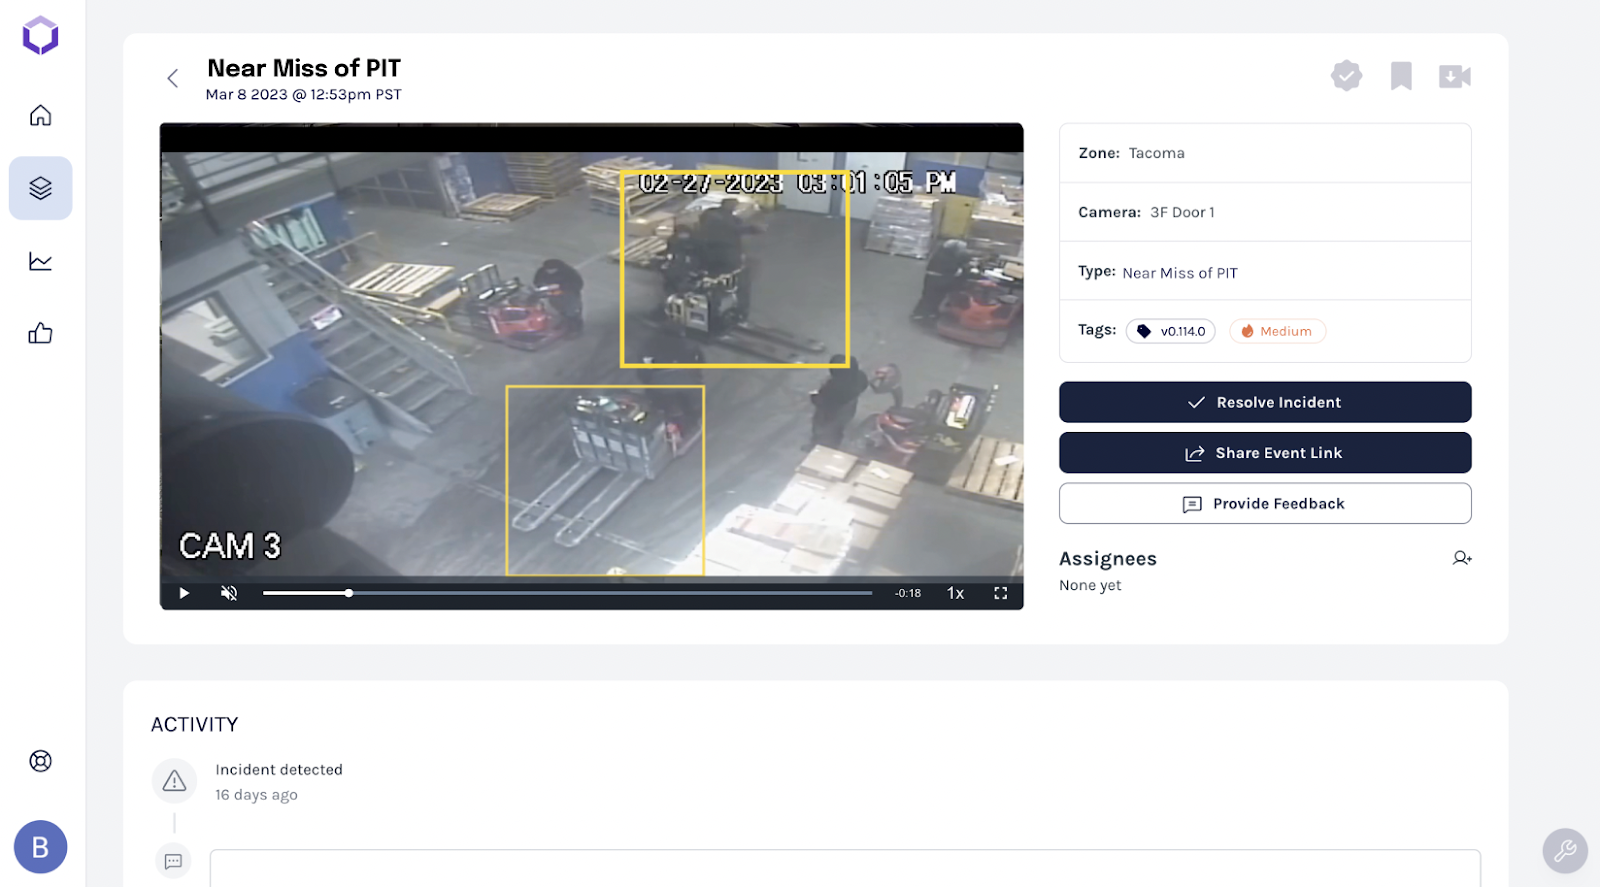Enter fullscreen video mode
1600x887 pixels.
(x=1000, y=593)
